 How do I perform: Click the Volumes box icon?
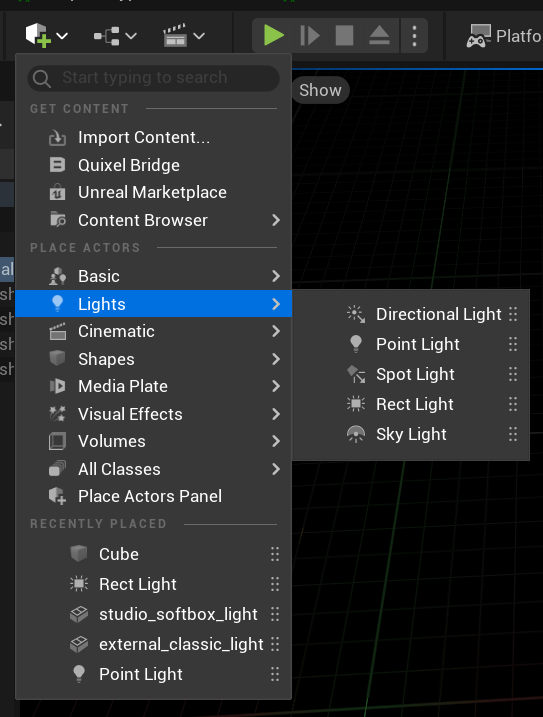pos(57,441)
